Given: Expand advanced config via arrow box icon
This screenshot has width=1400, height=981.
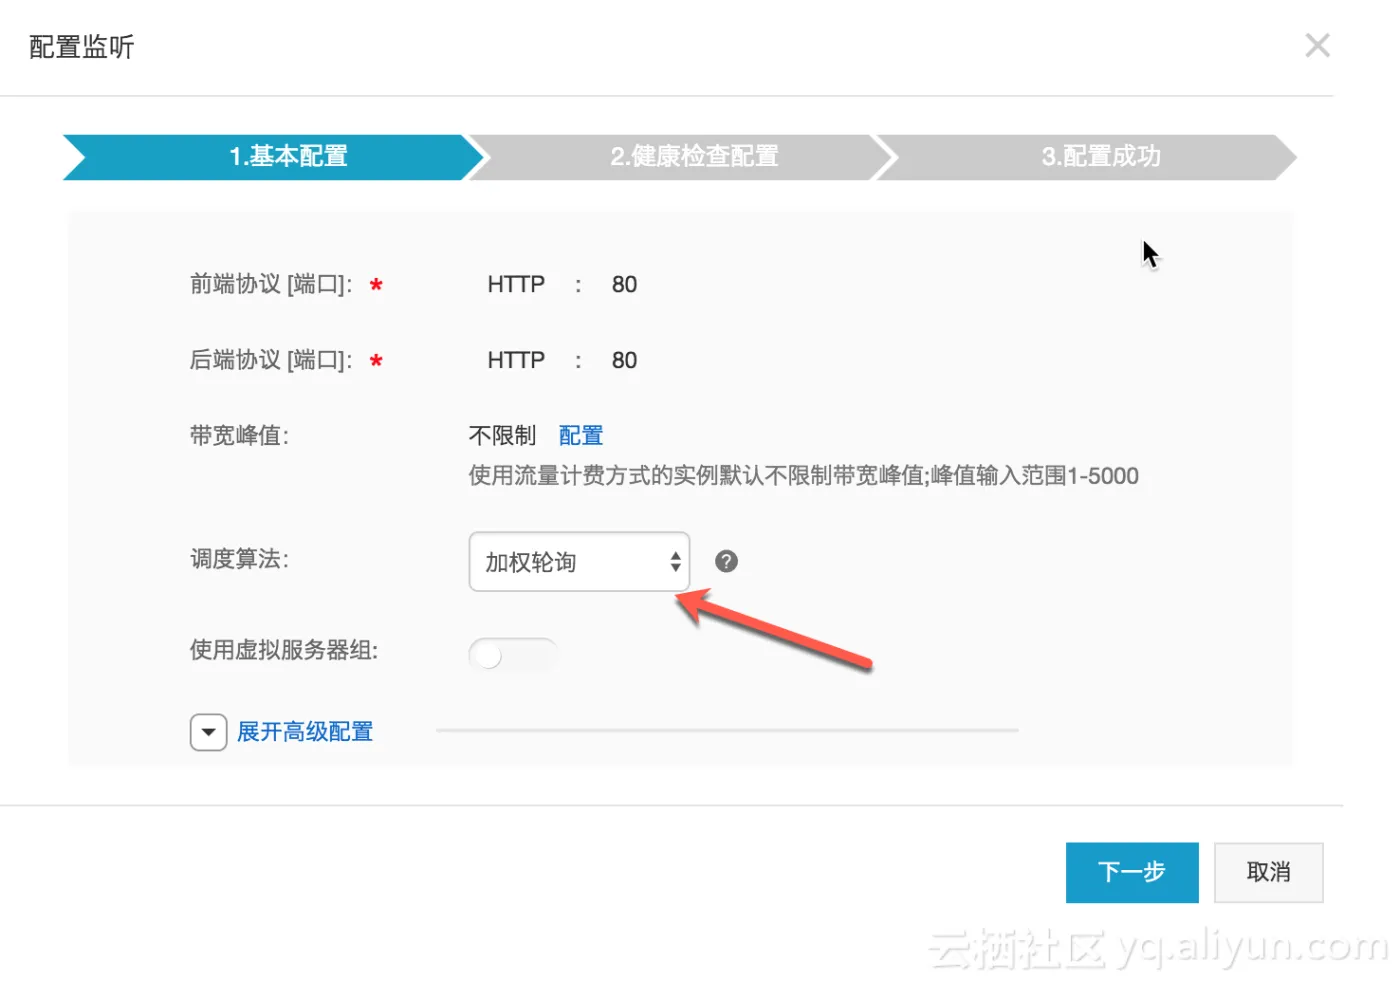Looking at the screenshot, I should 208,732.
